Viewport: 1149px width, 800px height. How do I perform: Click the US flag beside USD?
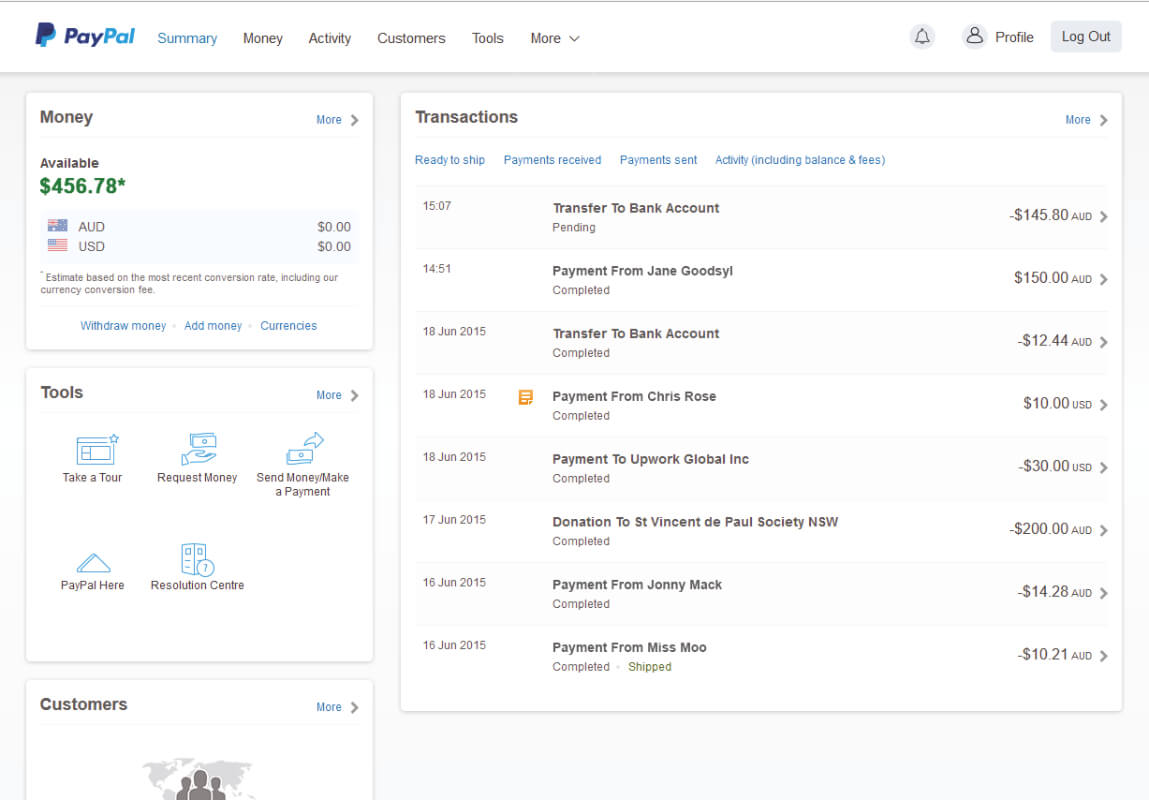point(57,245)
